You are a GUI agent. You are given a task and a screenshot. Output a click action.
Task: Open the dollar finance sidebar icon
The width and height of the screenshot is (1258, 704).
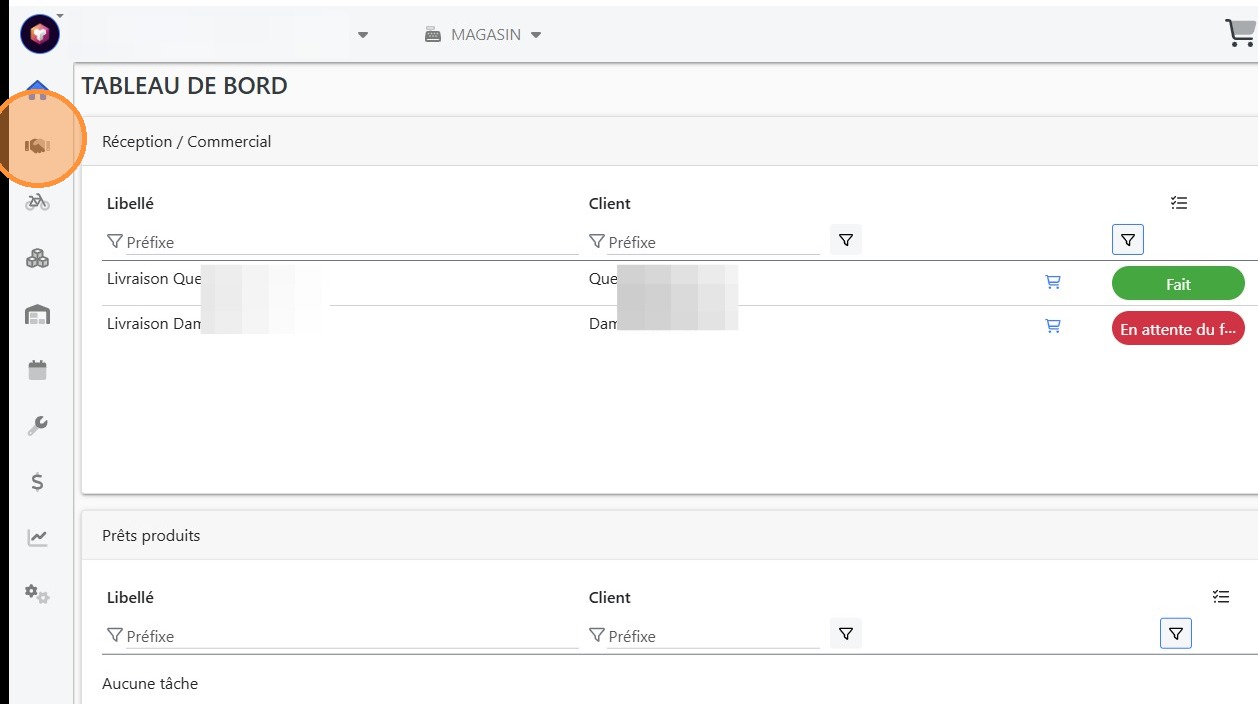[37, 482]
